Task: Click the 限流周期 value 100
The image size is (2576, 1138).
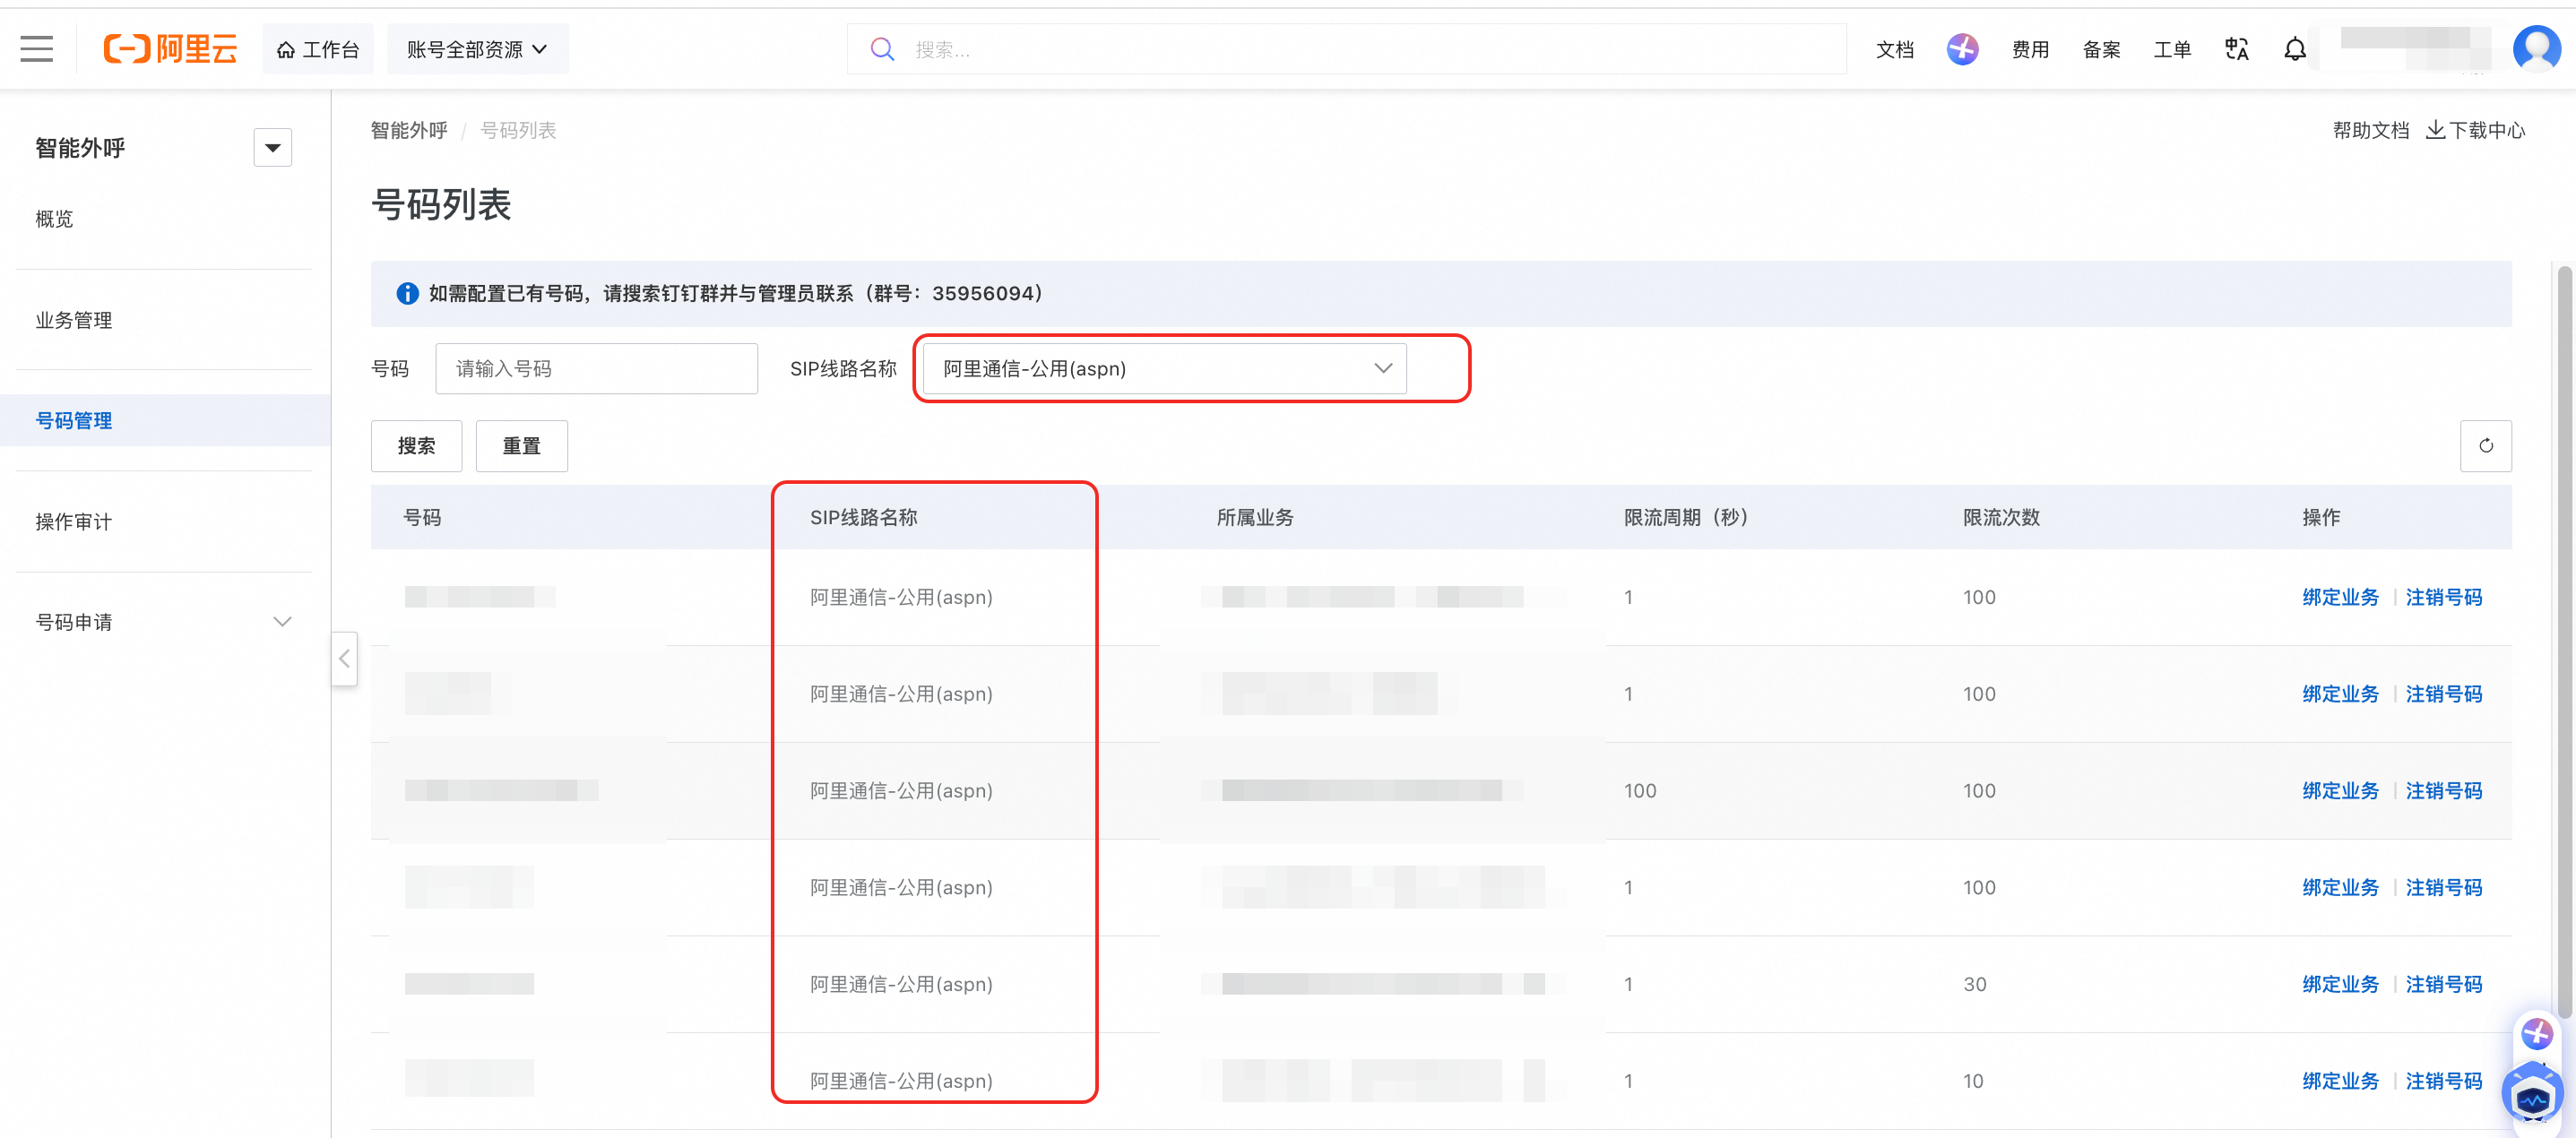Action: [1640, 791]
